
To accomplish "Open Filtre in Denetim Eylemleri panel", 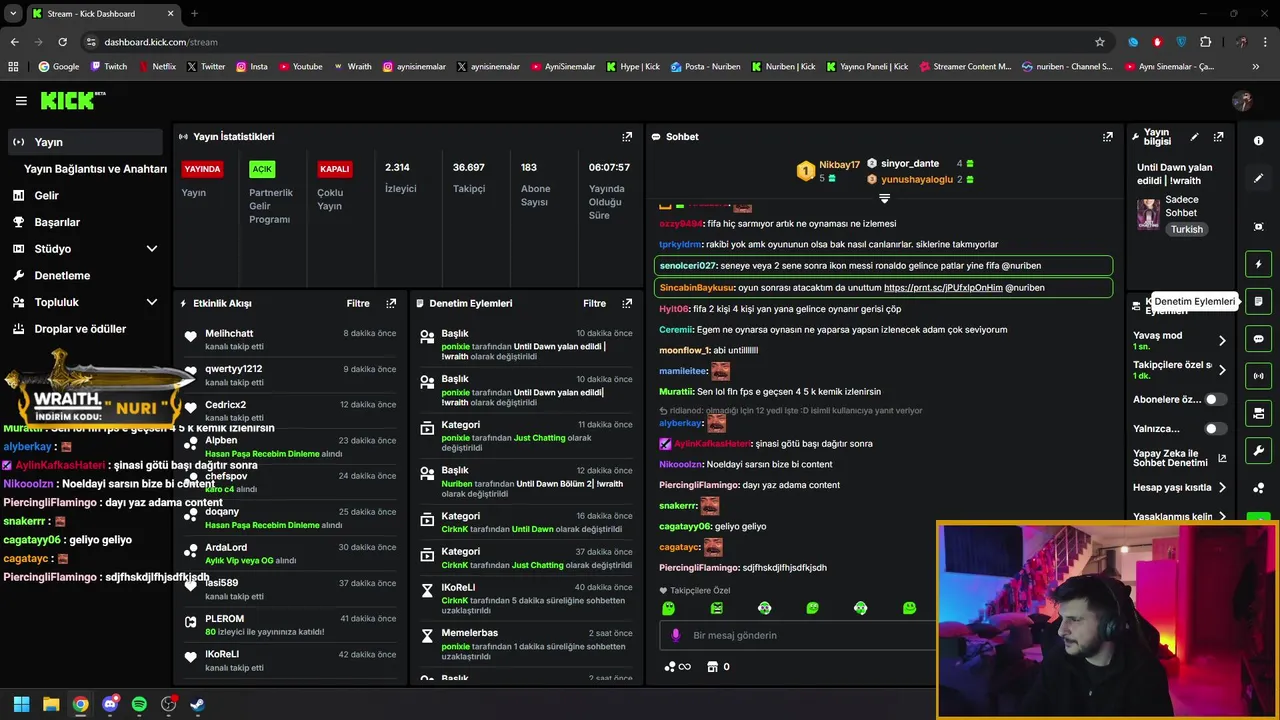I will pos(594,303).
